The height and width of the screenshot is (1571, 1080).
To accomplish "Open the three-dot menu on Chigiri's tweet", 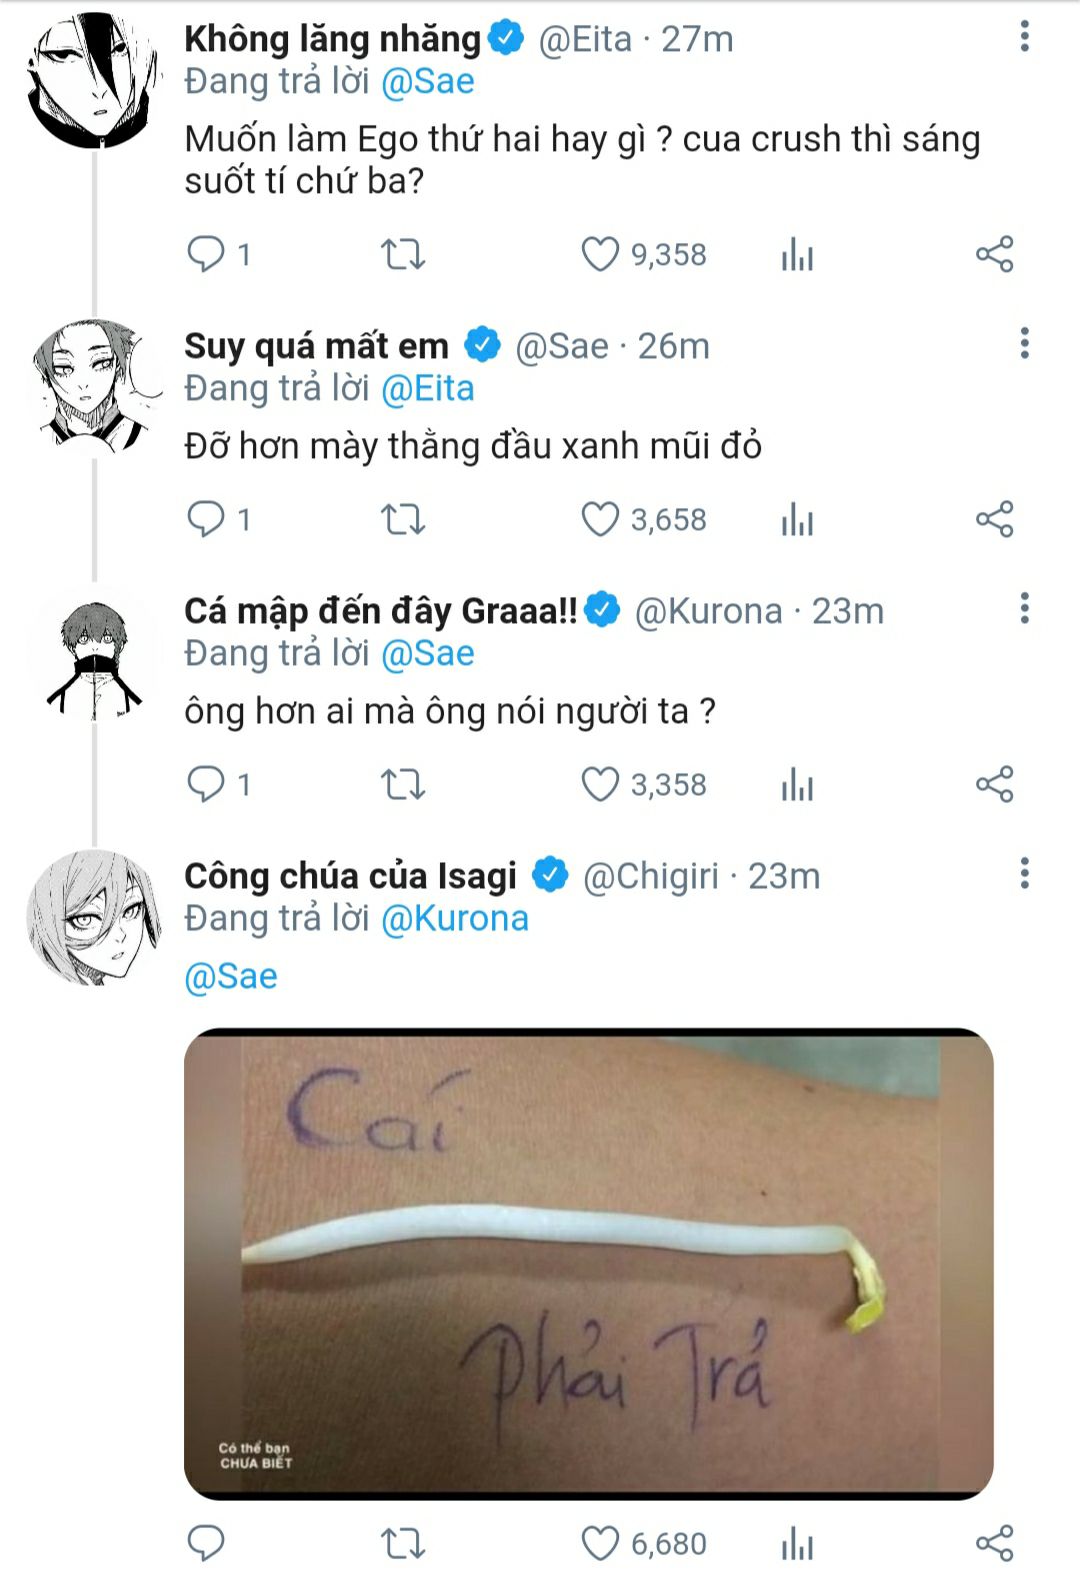I will click(1024, 873).
